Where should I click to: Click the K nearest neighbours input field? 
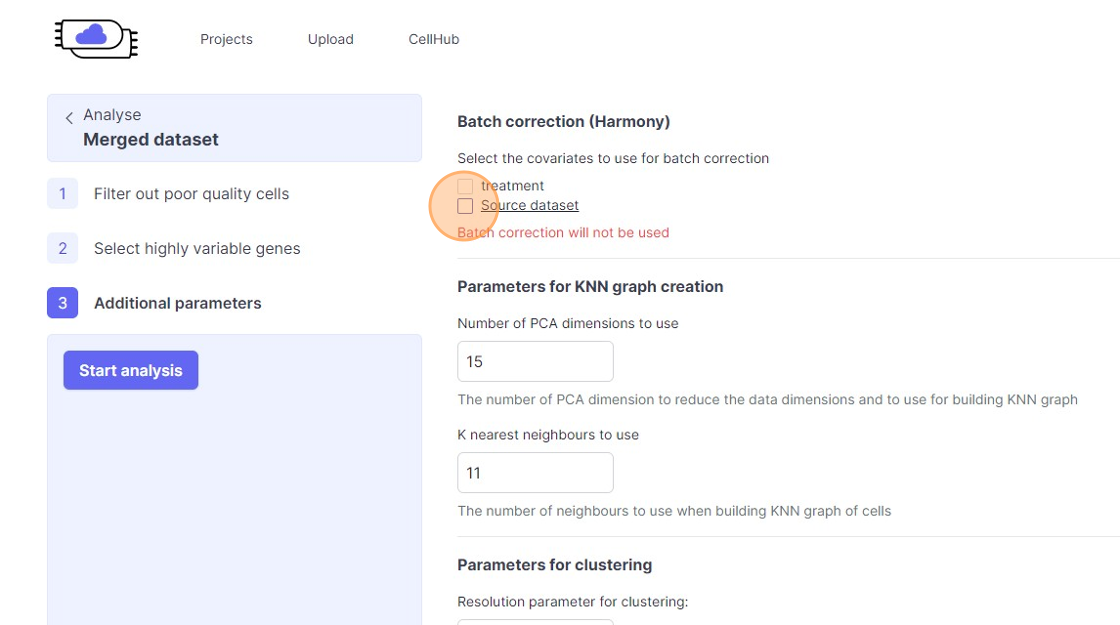(535, 472)
